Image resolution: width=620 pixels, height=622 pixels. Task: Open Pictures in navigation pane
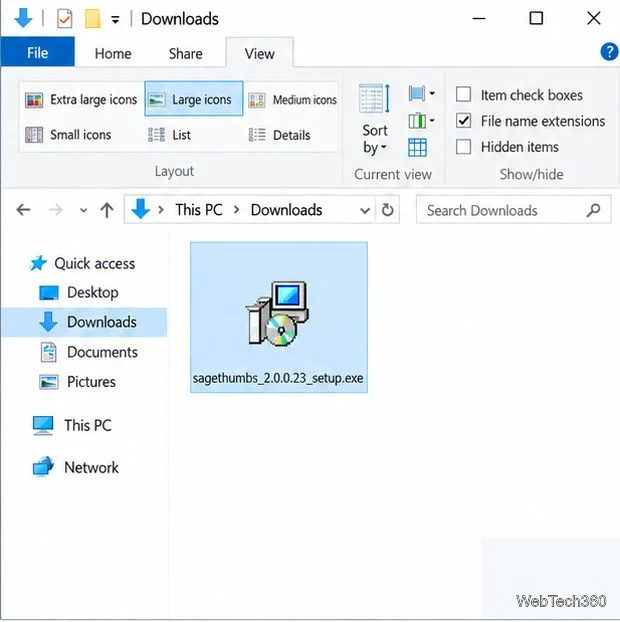pyautogui.click(x=78, y=382)
